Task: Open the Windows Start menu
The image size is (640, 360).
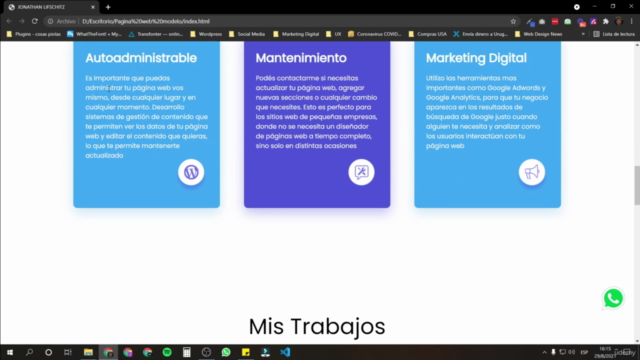Action: click(x=10, y=352)
